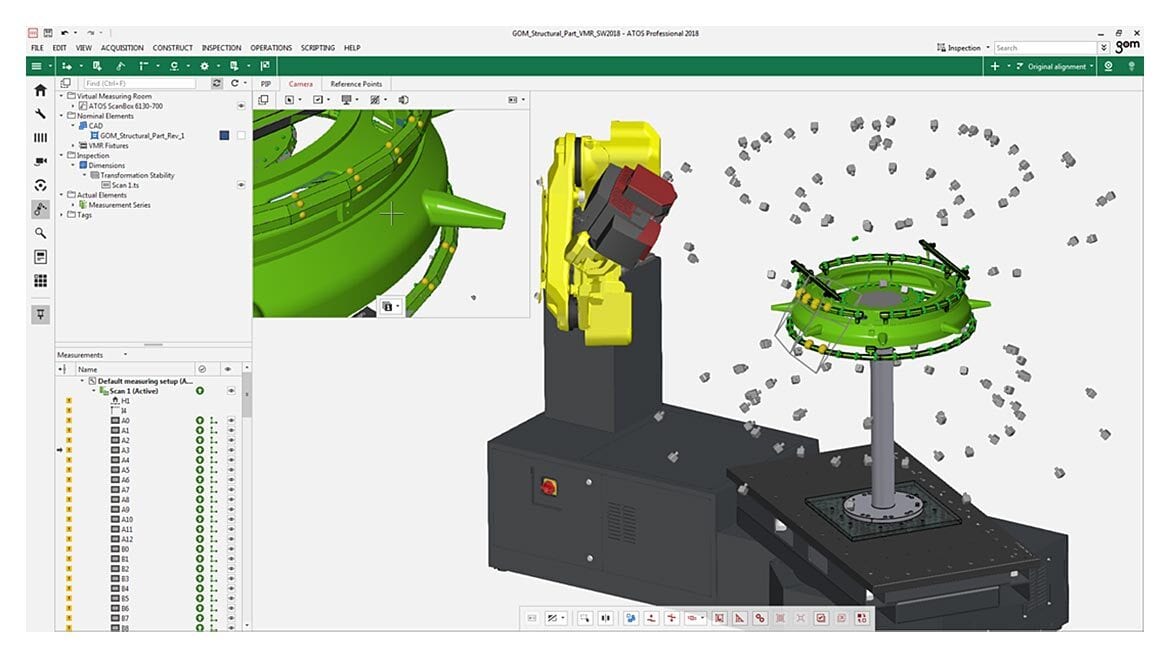
Task: Click the plus icon on green toolbar
Action: tap(995, 66)
